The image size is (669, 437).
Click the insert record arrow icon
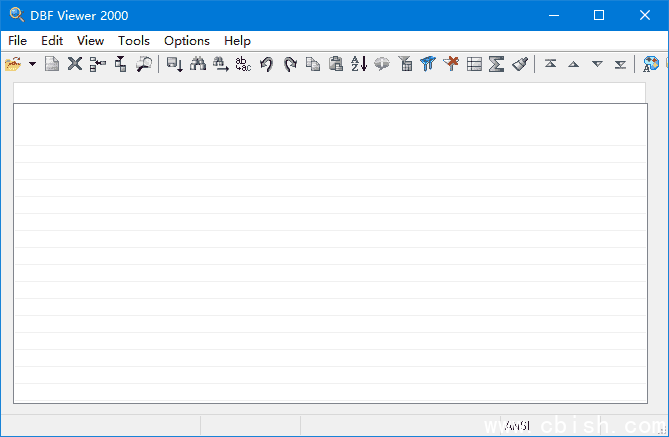pyautogui.click(x=98, y=64)
